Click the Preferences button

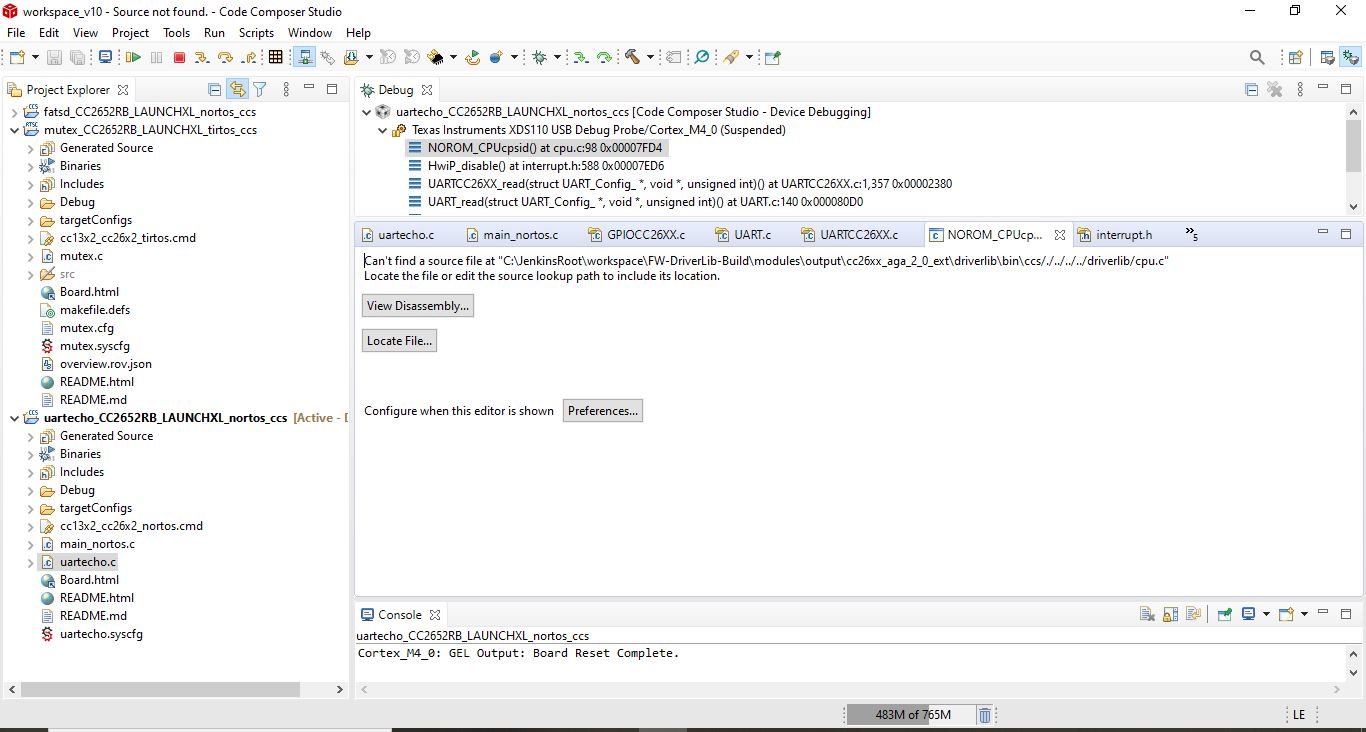pos(603,411)
